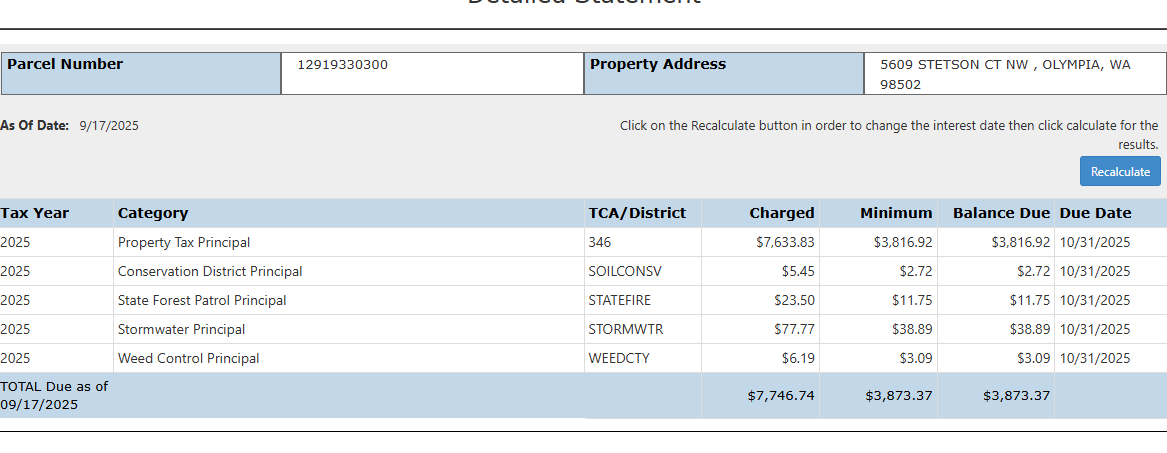The height and width of the screenshot is (453, 1167).
Task: Click the State Forest Patrol Principal row
Action: [202, 300]
